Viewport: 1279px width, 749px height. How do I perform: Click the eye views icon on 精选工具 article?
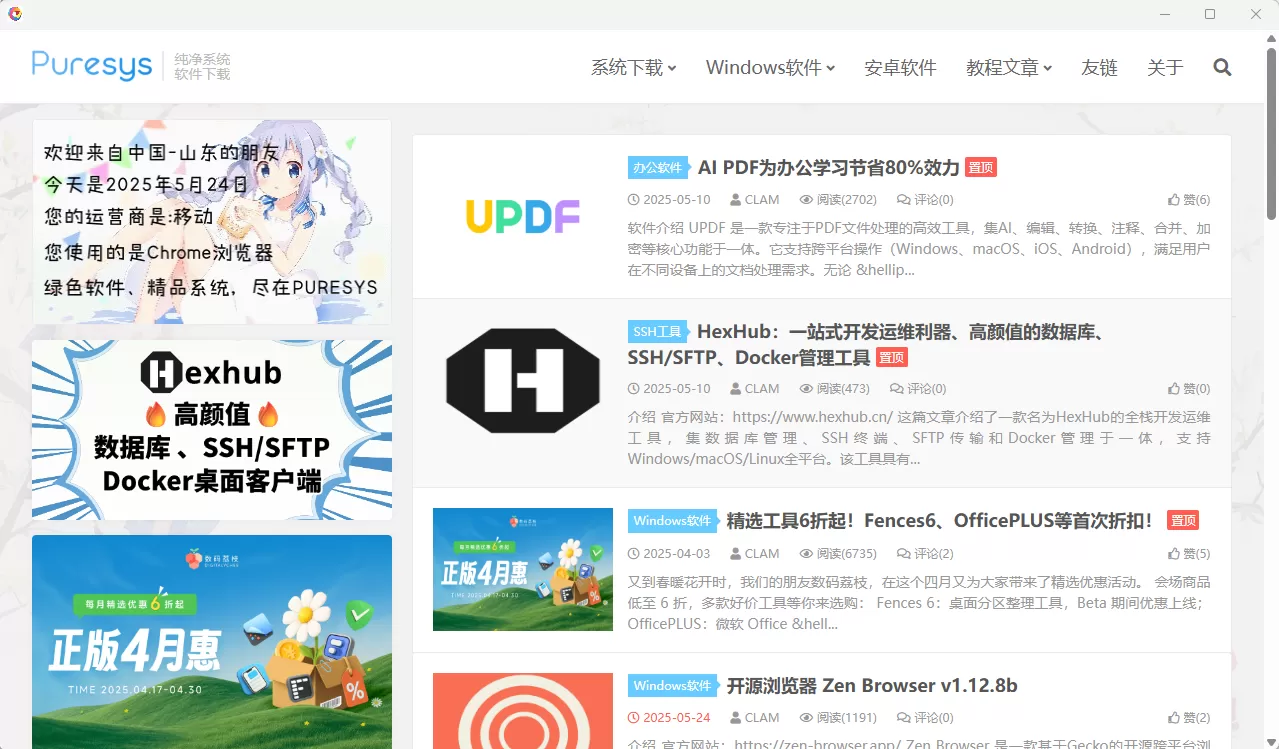click(x=806, y=553)
